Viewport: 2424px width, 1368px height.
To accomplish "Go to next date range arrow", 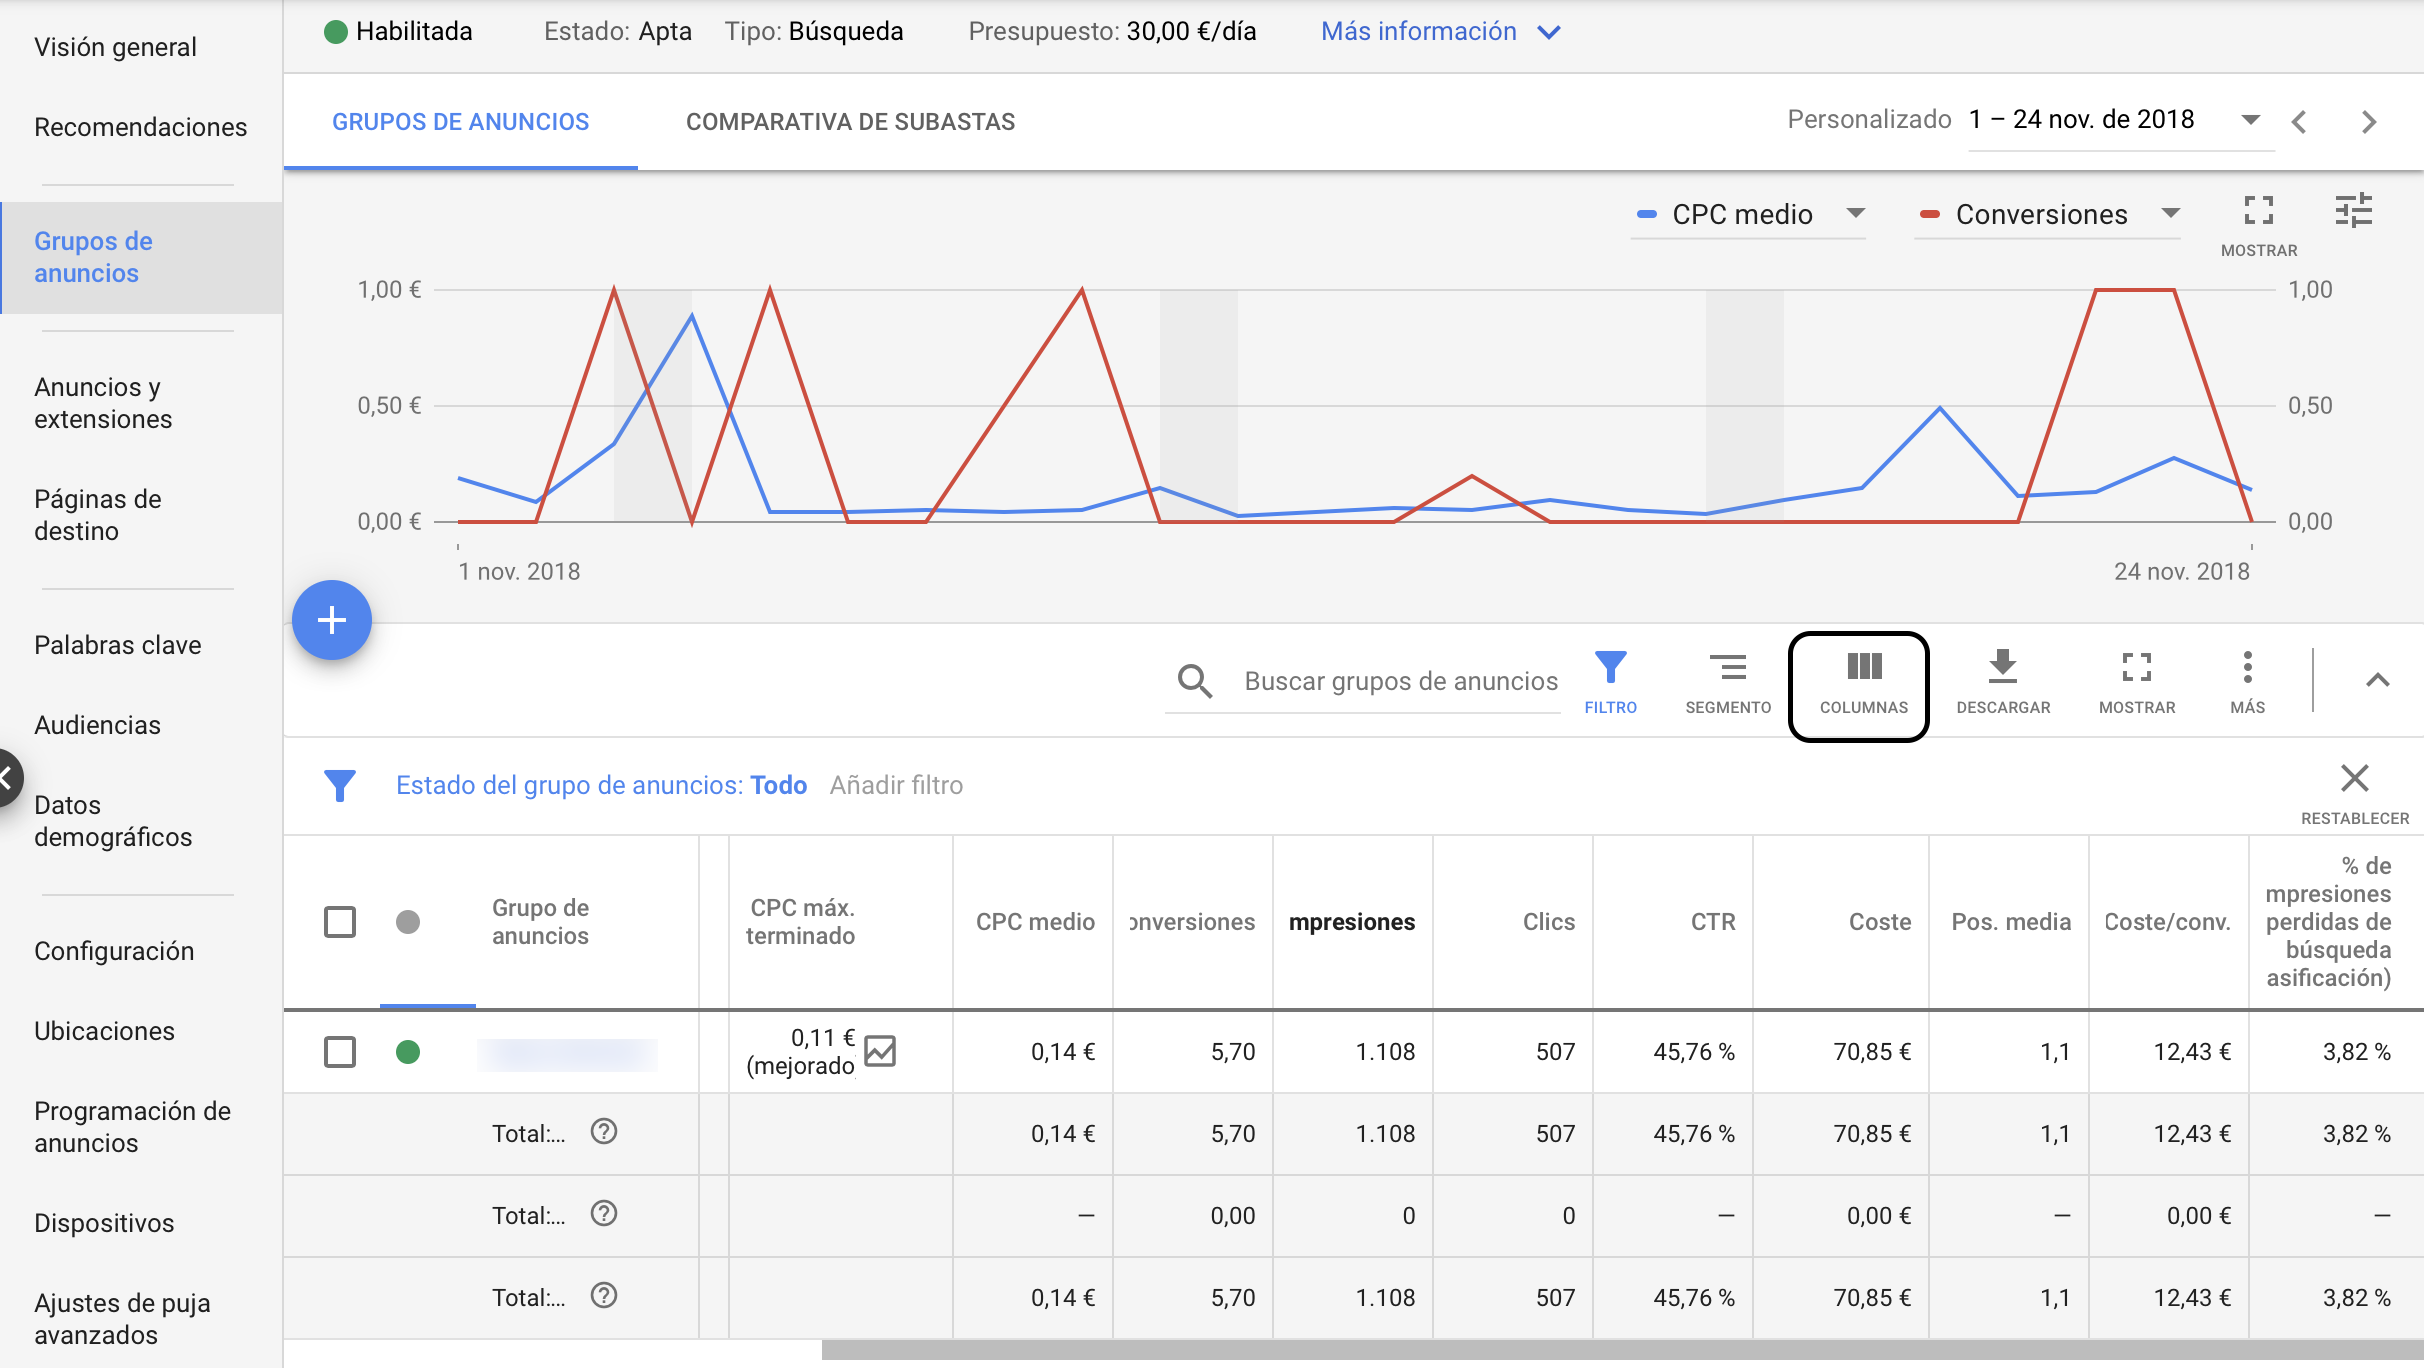I will pos(2368,122).
